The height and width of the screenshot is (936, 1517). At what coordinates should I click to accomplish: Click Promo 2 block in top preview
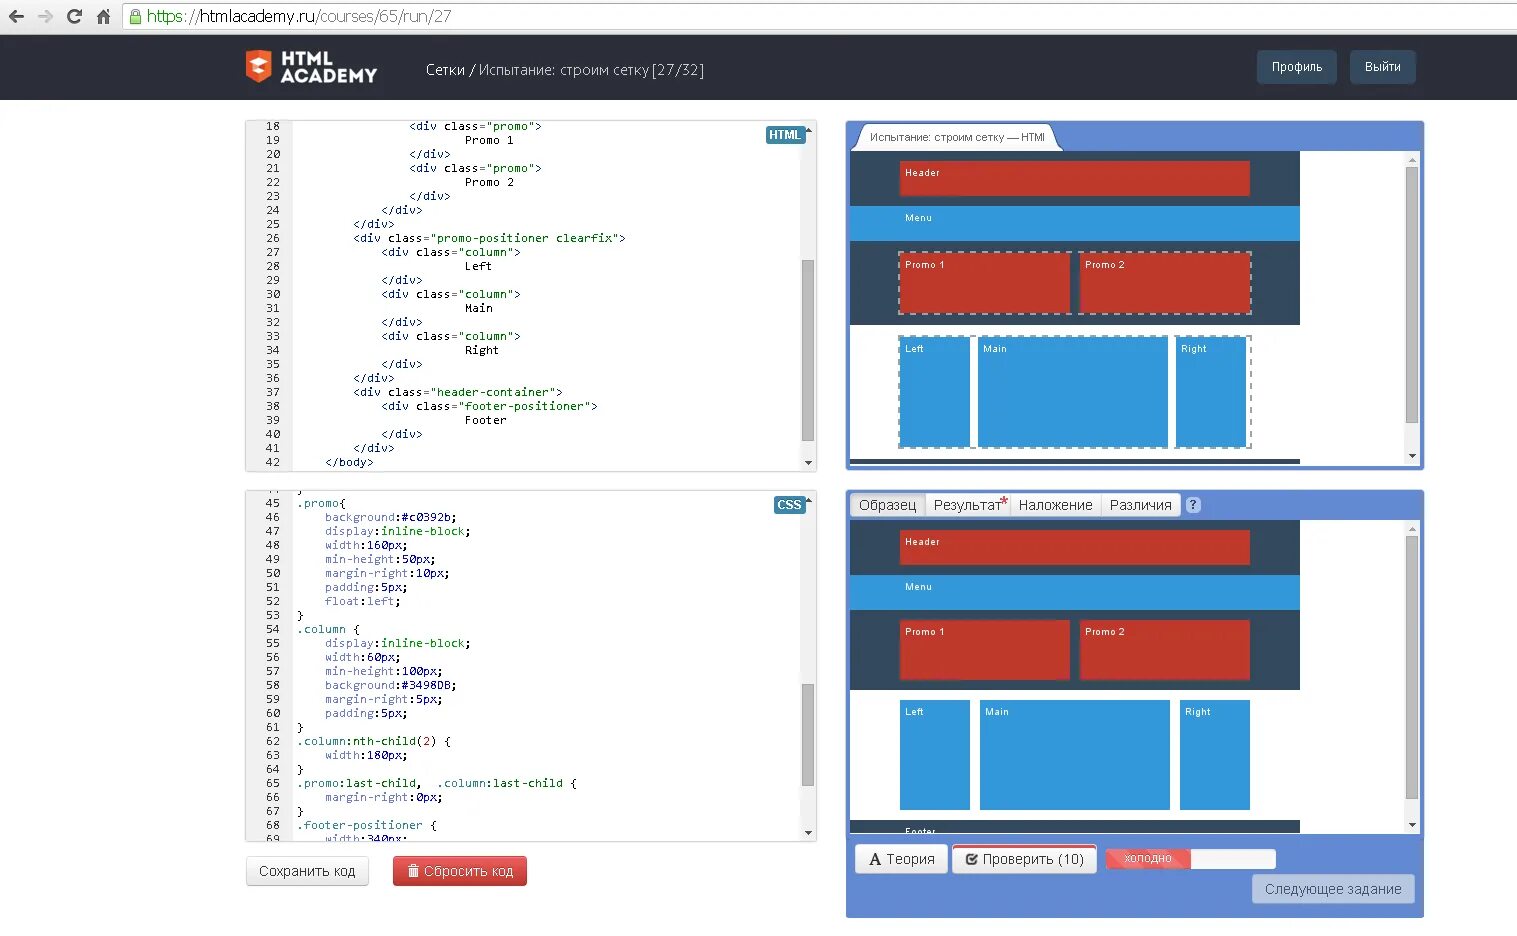click(x=1165, y=283)
